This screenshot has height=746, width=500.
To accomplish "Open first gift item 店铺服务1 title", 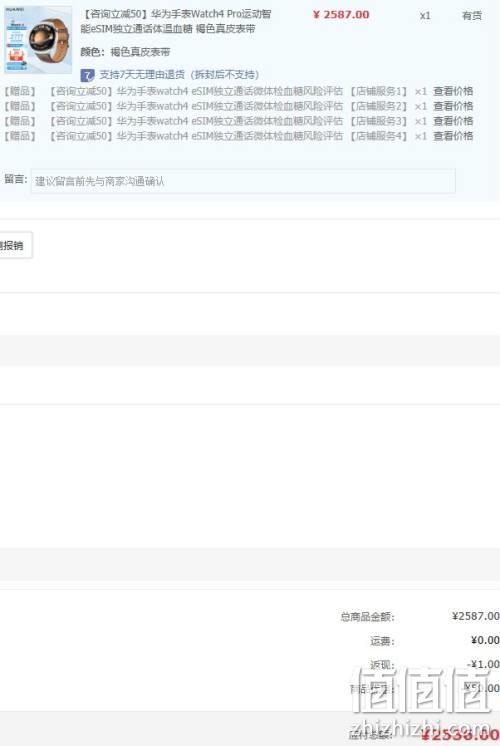I will 229,91.
